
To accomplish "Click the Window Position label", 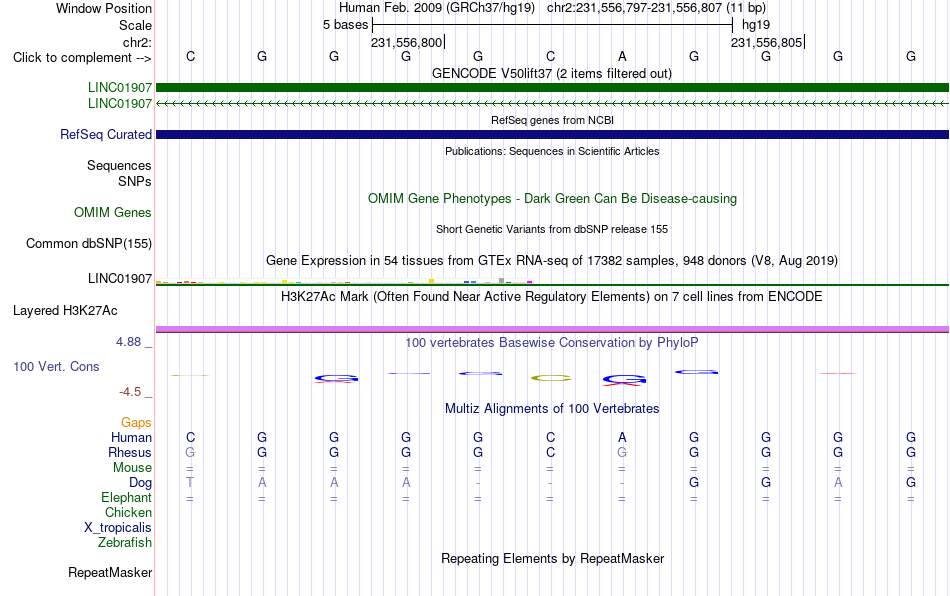I will (104, 8).
